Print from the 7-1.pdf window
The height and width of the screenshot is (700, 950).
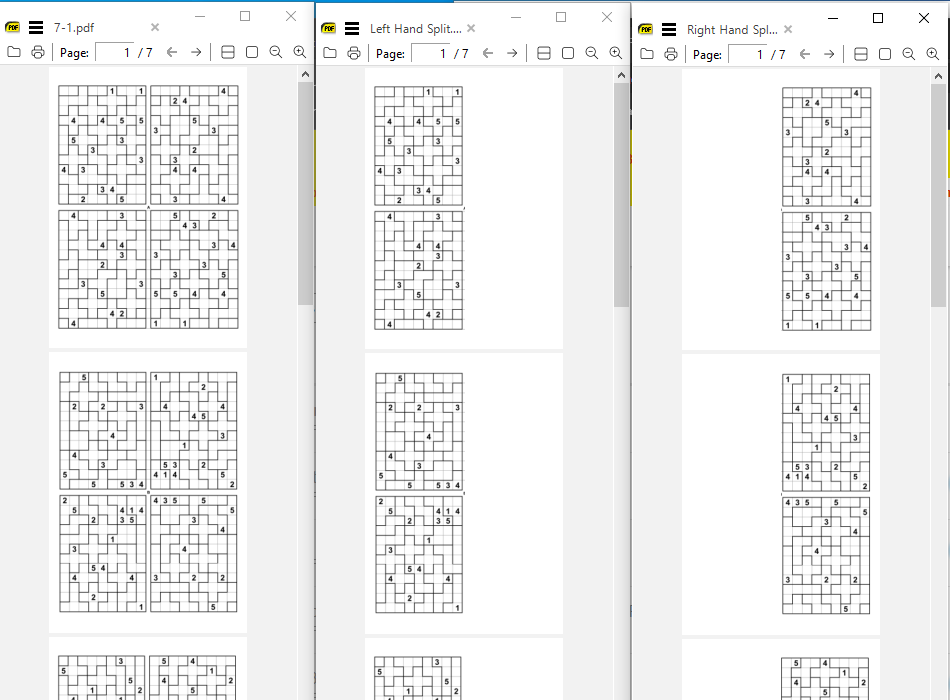(x=38, y=52)
